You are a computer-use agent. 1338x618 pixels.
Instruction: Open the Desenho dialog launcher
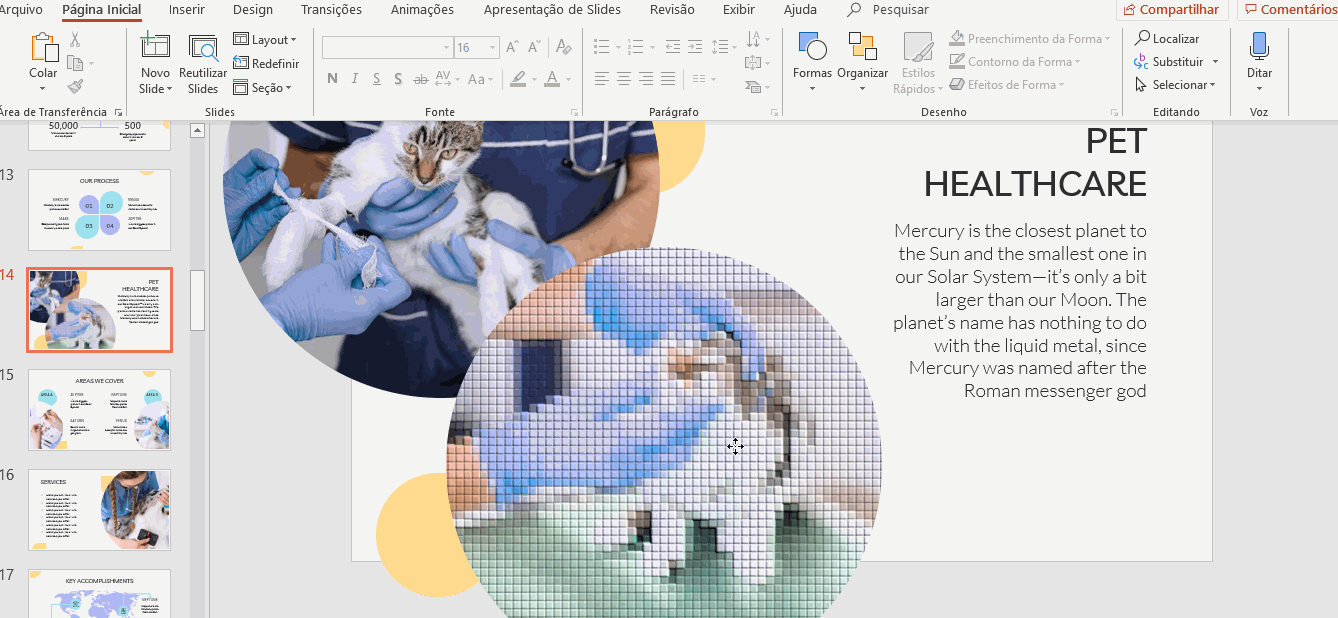tap(1114, 113)
